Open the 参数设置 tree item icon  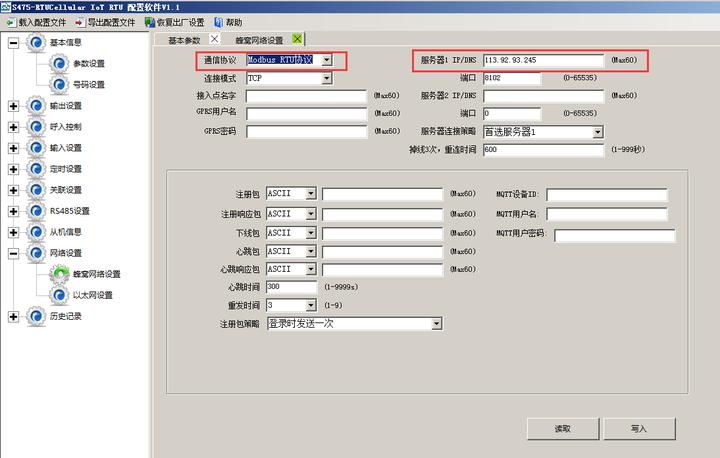click(59, 63)
